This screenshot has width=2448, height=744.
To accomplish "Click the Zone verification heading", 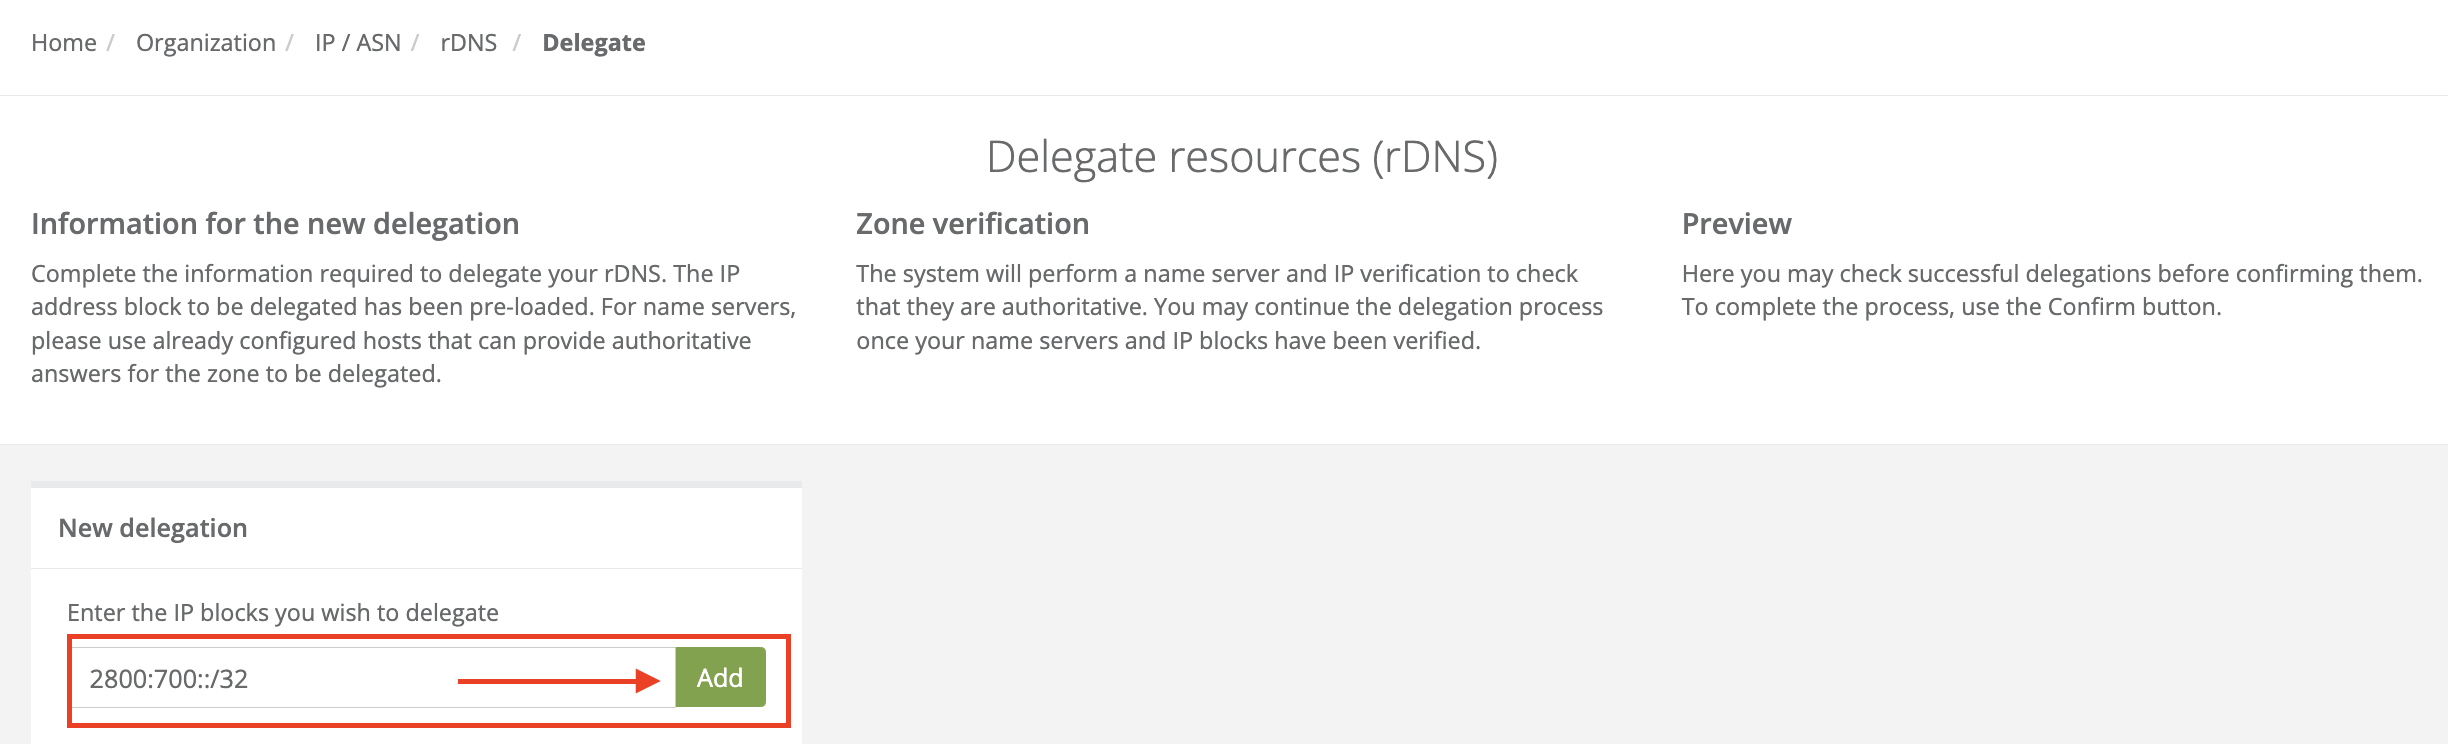I will [x=972, y=224].
